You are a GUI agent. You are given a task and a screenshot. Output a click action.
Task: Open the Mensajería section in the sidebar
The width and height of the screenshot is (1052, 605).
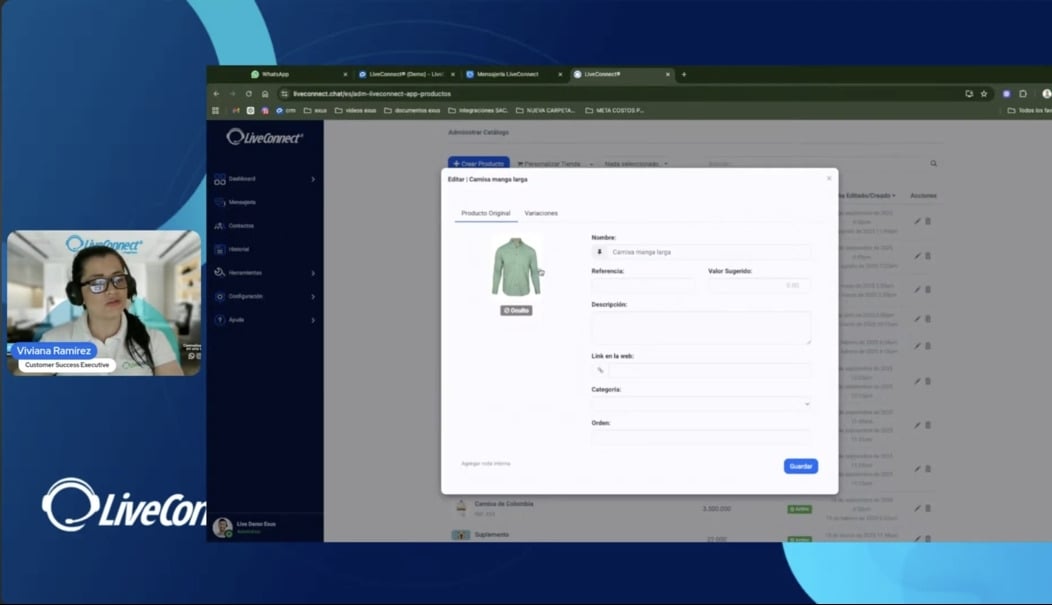(243, 202)
